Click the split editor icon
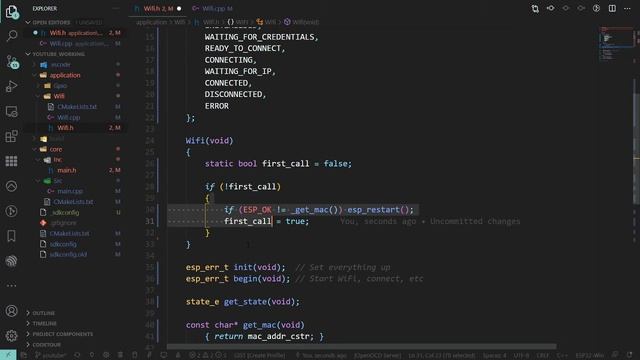Screen dimensions: 640x360 click(612, 9)
